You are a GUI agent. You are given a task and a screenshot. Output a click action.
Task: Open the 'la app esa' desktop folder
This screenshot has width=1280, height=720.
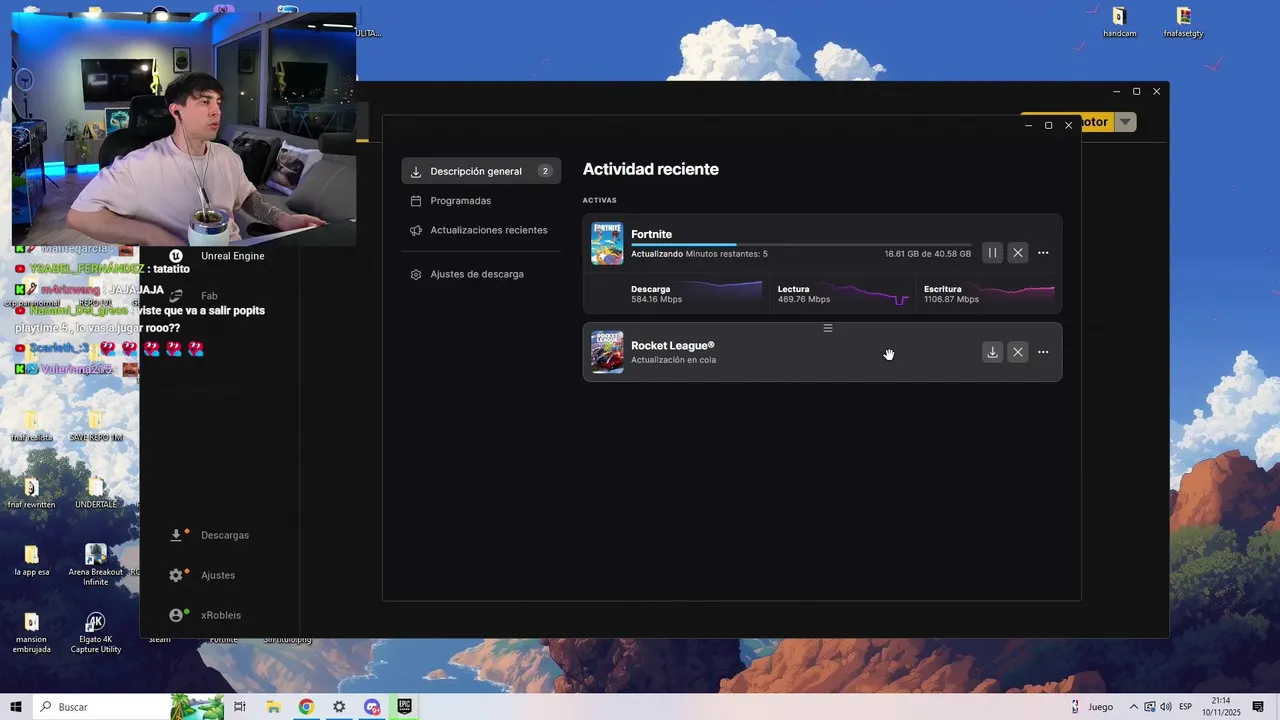[31, 560]
